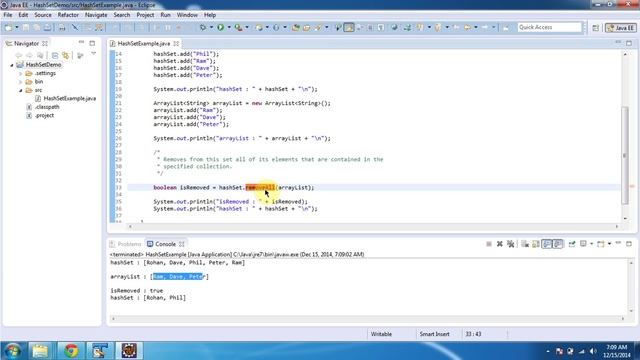Viewport: 640px width, 360px height.
Task: Click the Windows Start button
Action: pos(12,351)
